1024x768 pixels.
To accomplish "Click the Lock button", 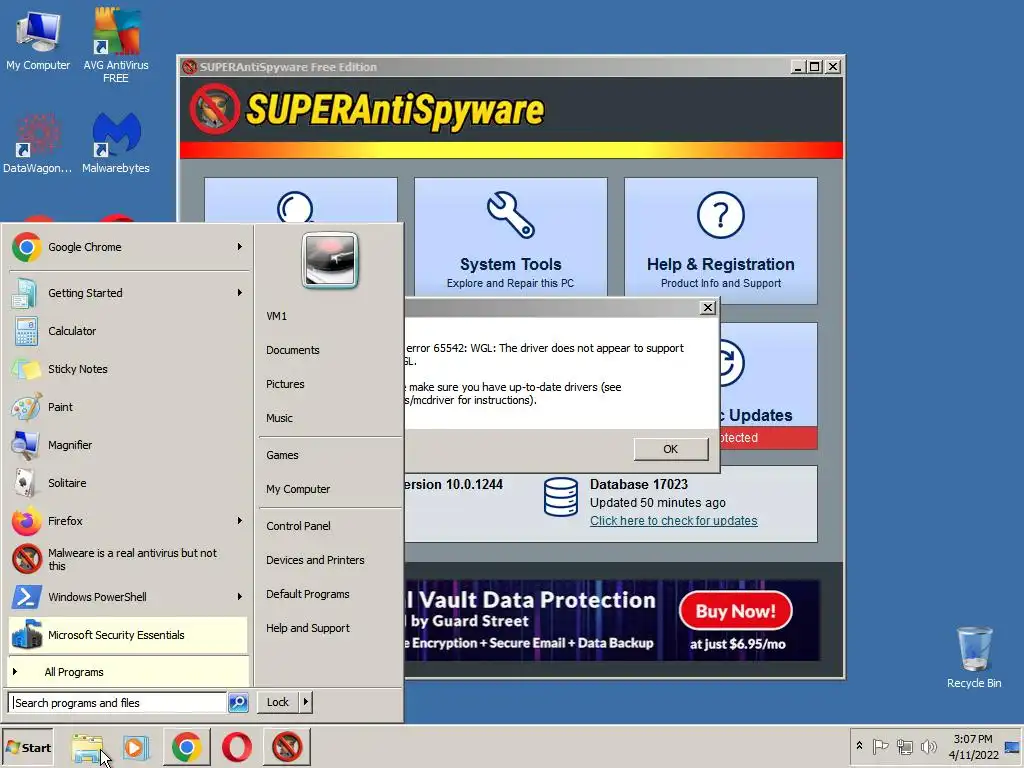I will pyautogui.click(x=278, y=702).
